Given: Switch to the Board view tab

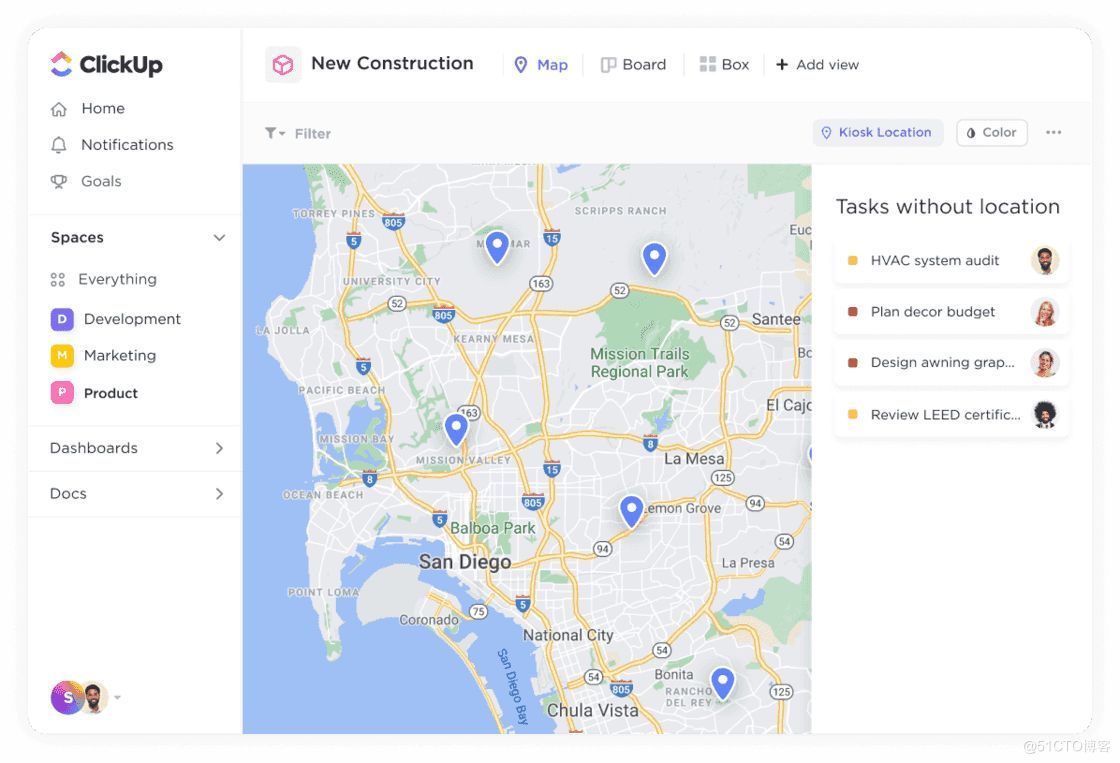Looking at the screenshot, I should 633,65.
